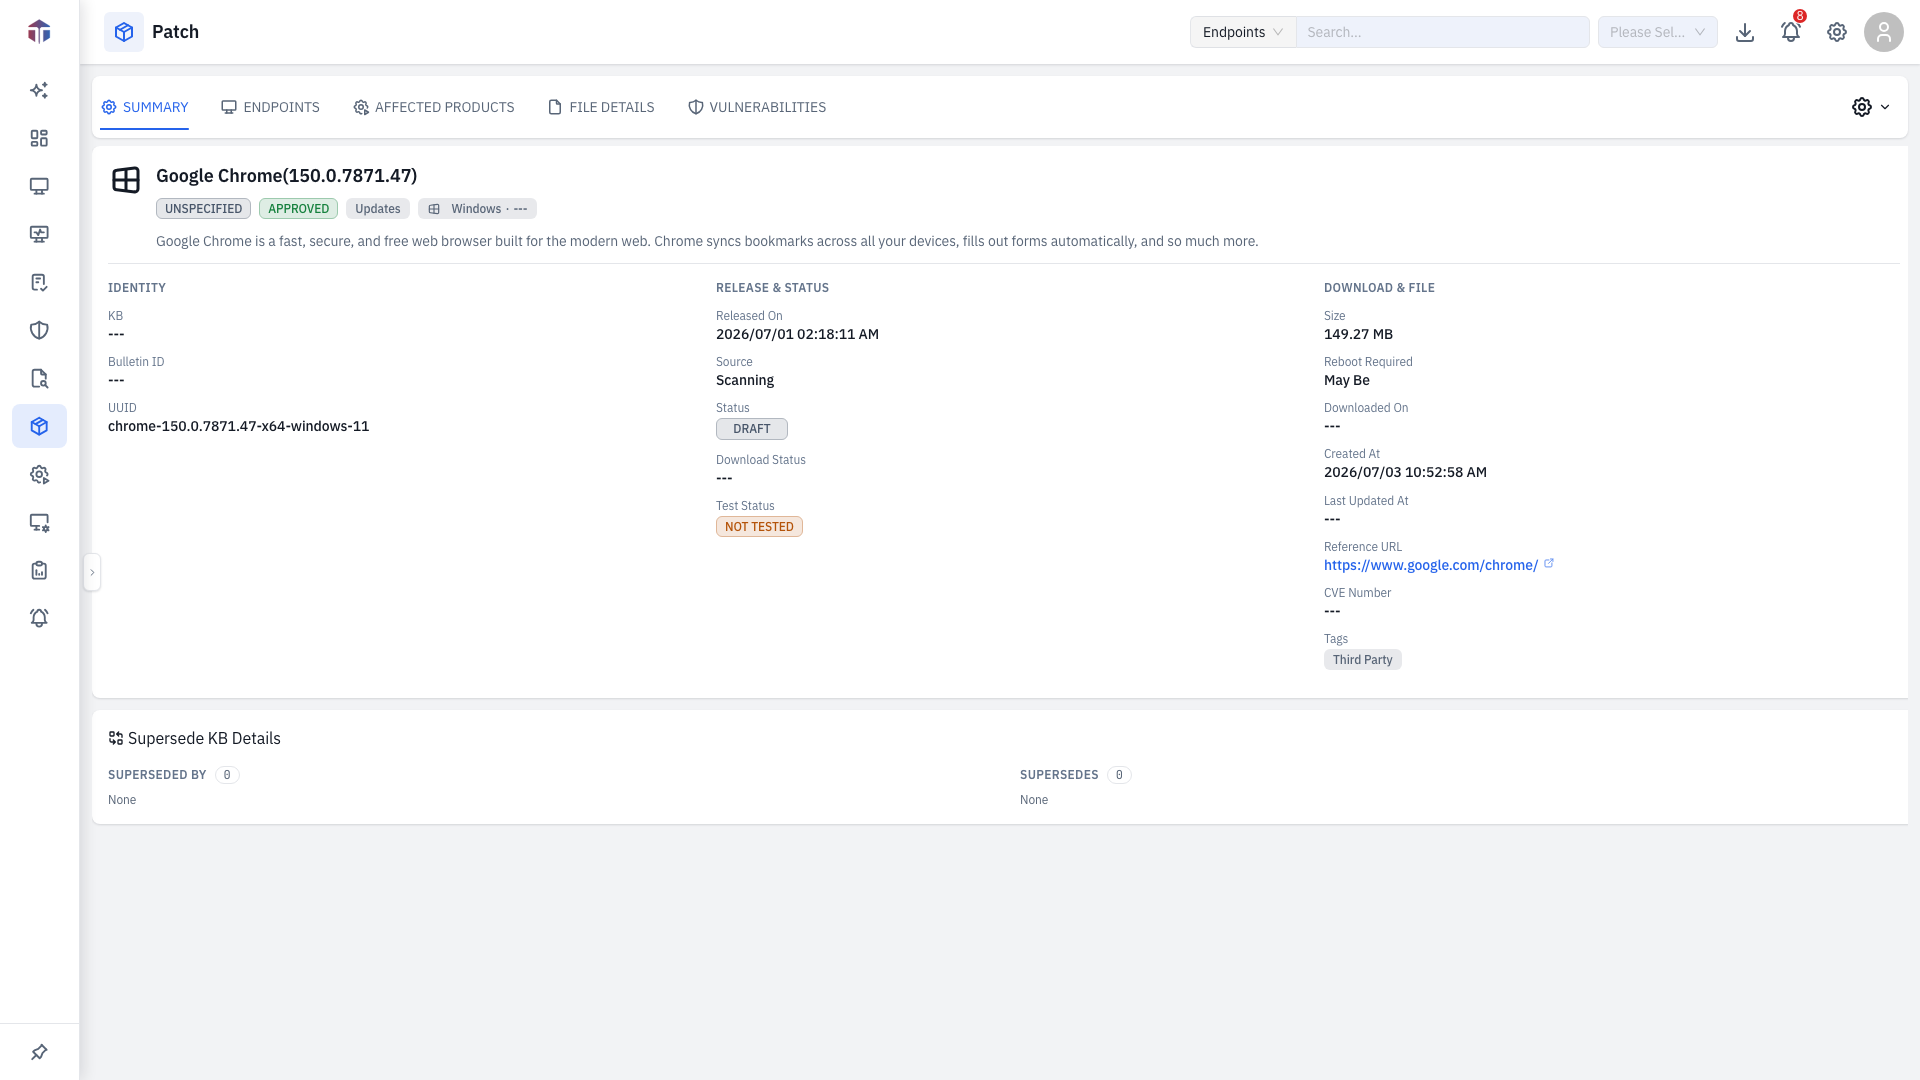Expand the collapsed sidebar arrow handle
The height and width of the screenshot is (1080, 1920).
point(92,572)
